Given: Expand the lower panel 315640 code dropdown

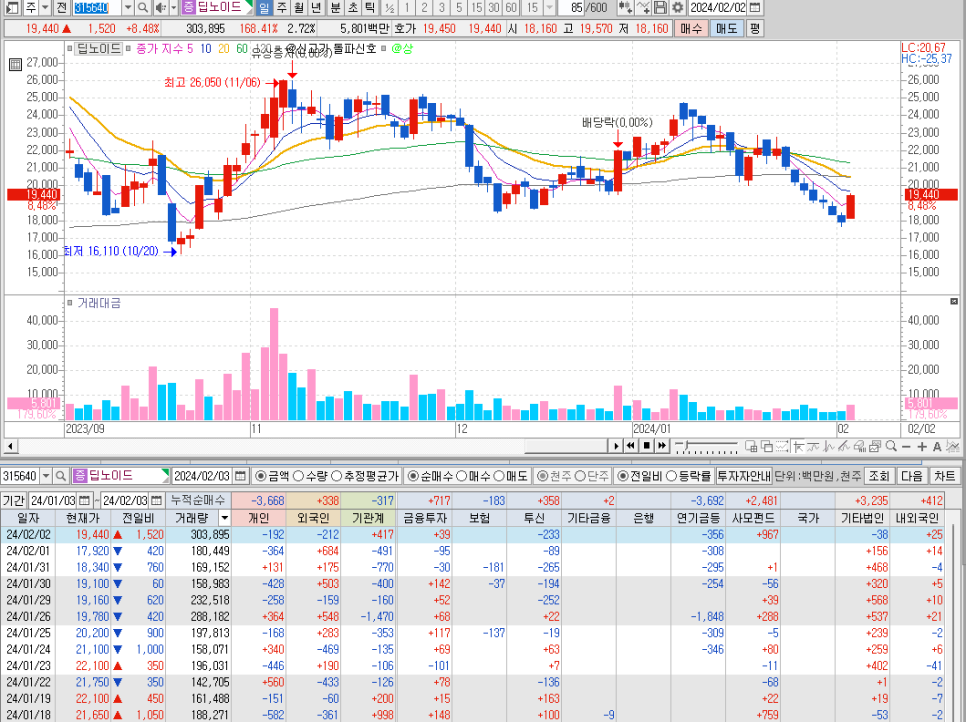Looking at the screenshot, I should (46, 476).
